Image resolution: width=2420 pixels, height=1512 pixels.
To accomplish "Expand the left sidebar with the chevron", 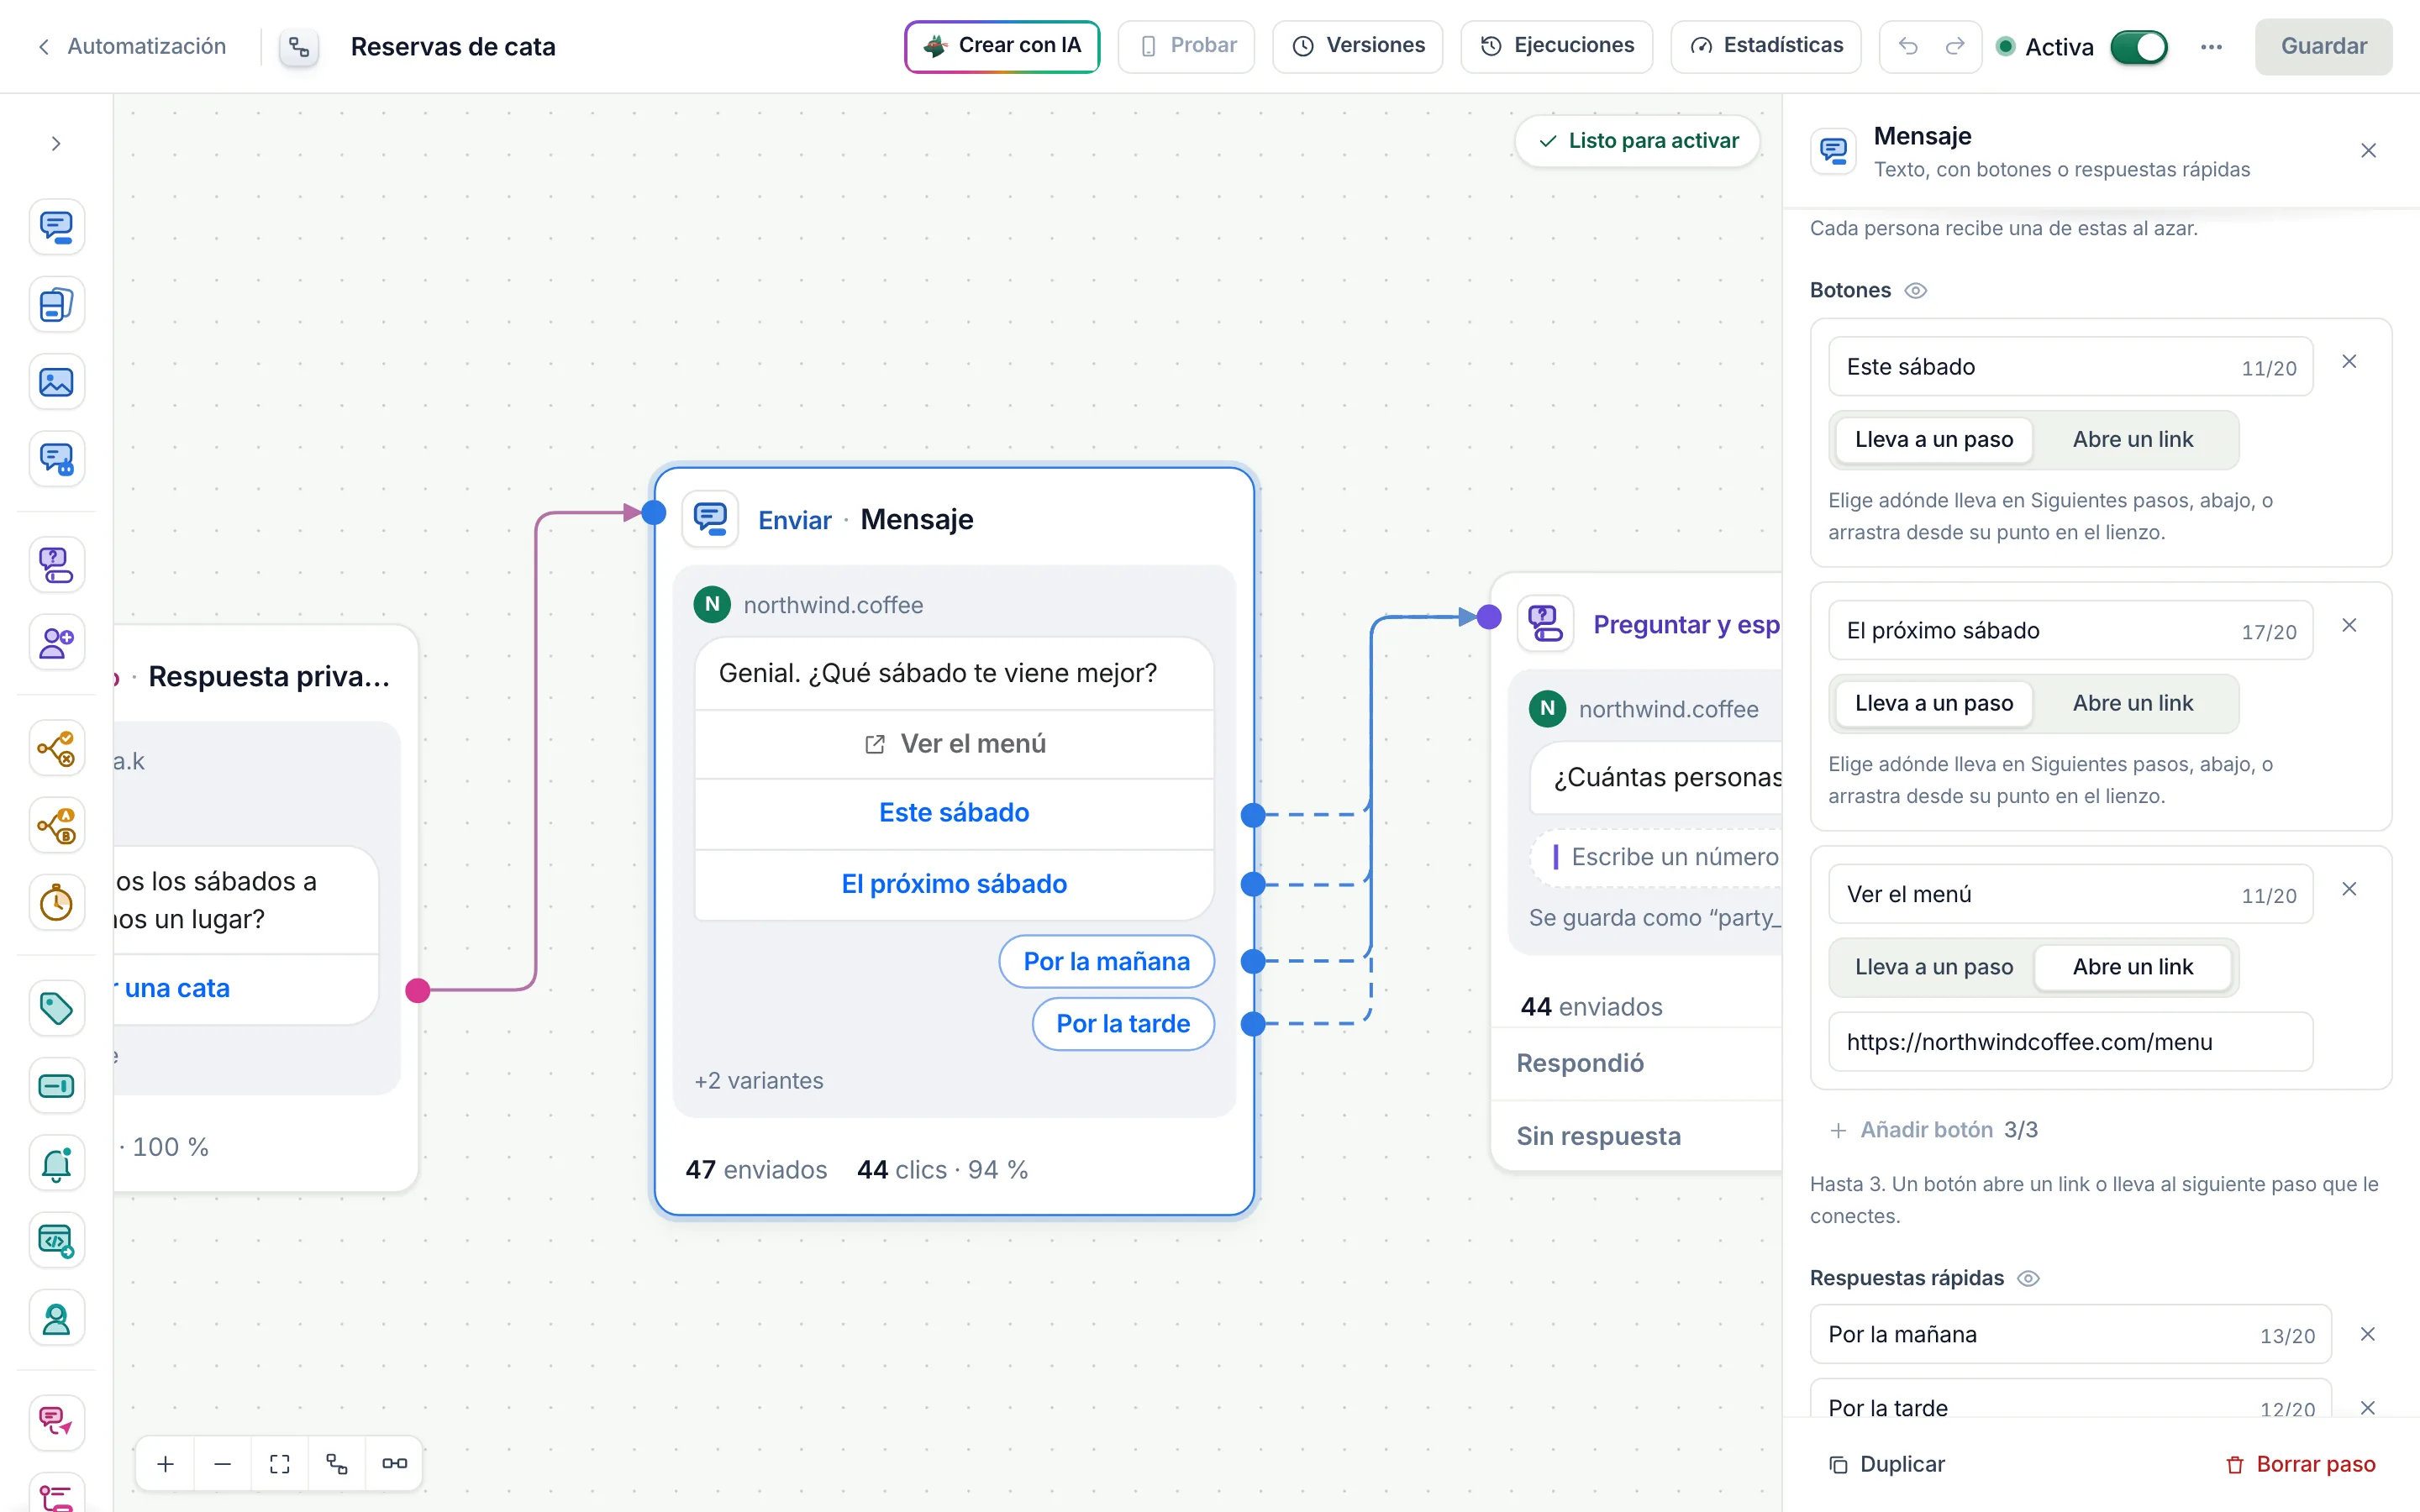I will pyautogui.click(x=56, y=143).
